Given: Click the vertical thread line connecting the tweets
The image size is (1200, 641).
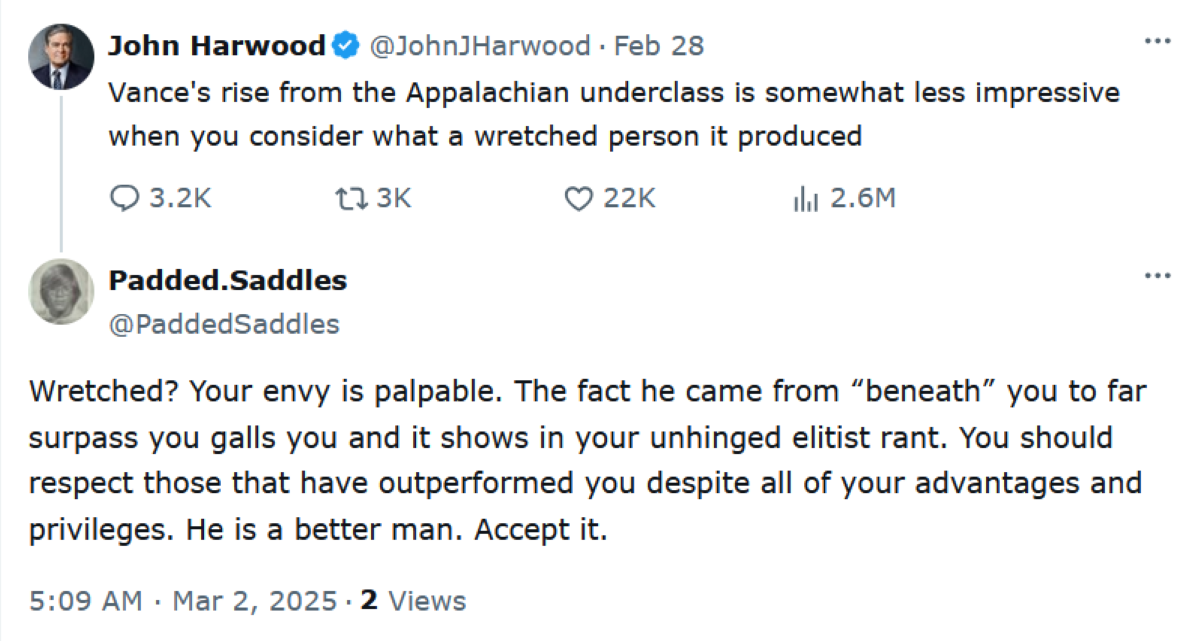Looking at the screenshot, I should pos(61,172).
